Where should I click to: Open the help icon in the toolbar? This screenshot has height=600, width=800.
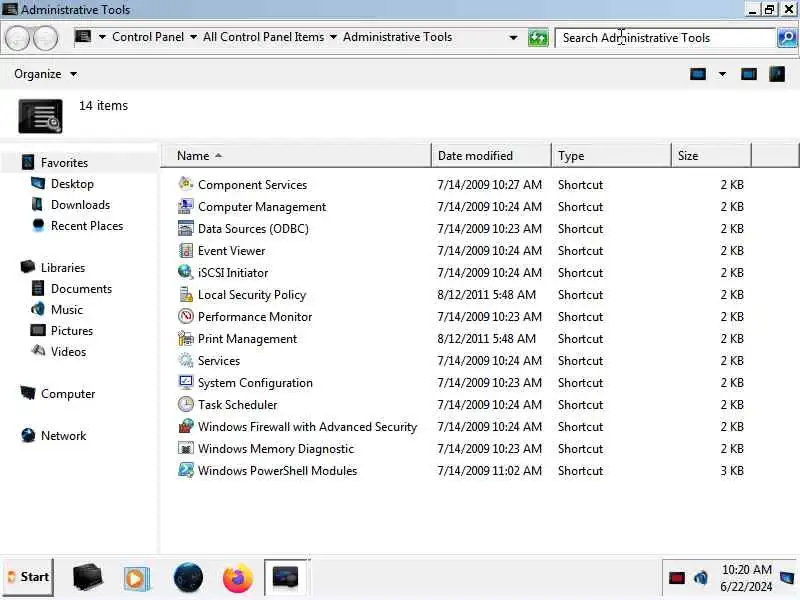tap(777, 74)
